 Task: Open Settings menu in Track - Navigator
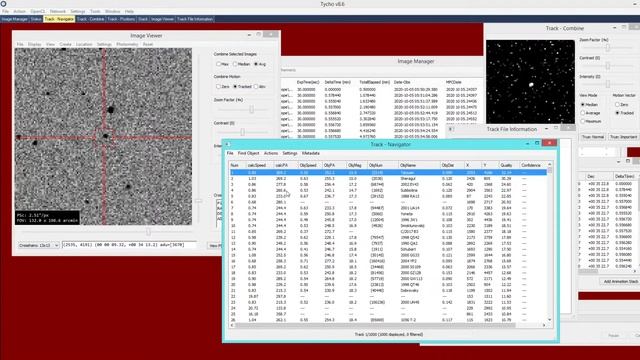coord(290,153)
